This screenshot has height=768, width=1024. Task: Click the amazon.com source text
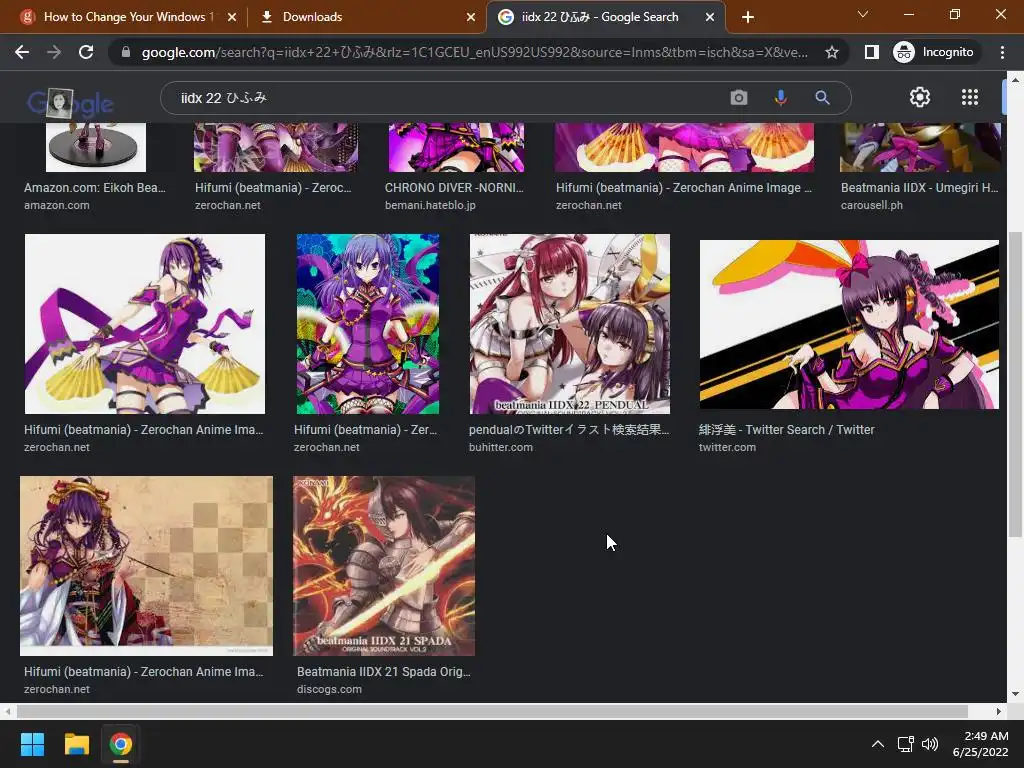(x=57, y=205)
